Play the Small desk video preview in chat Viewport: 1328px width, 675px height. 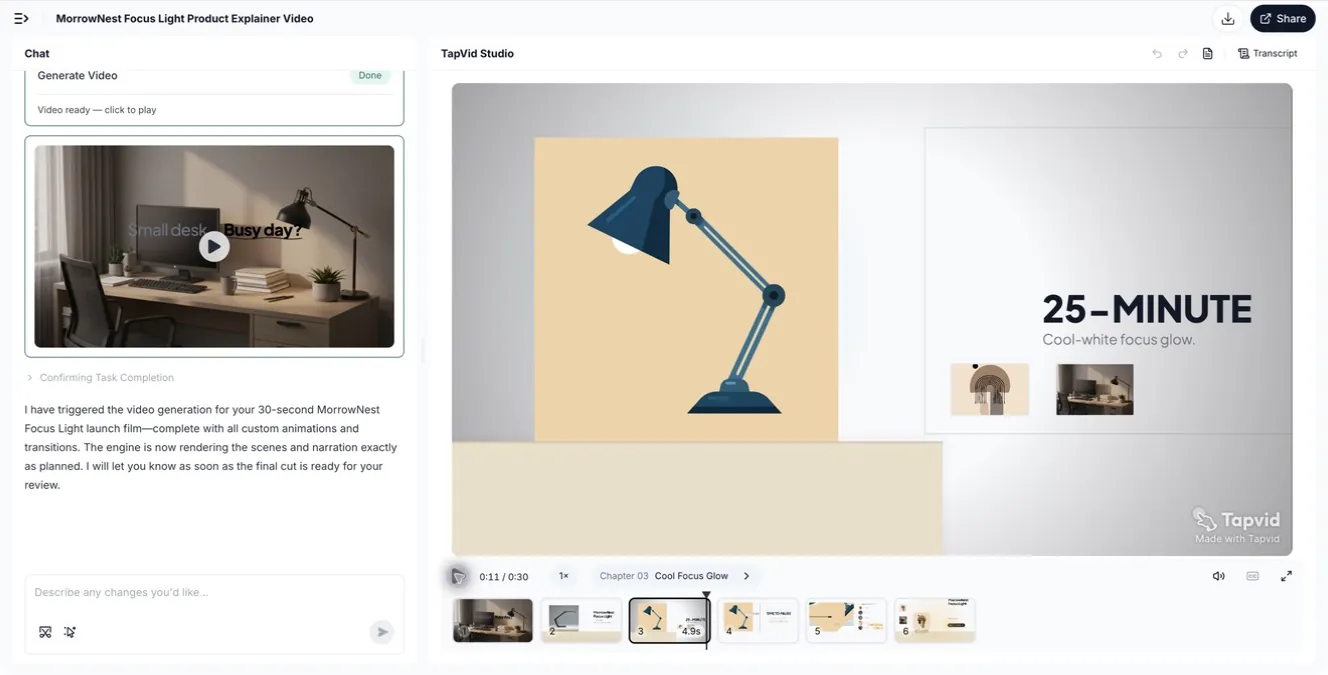point(214,246)
